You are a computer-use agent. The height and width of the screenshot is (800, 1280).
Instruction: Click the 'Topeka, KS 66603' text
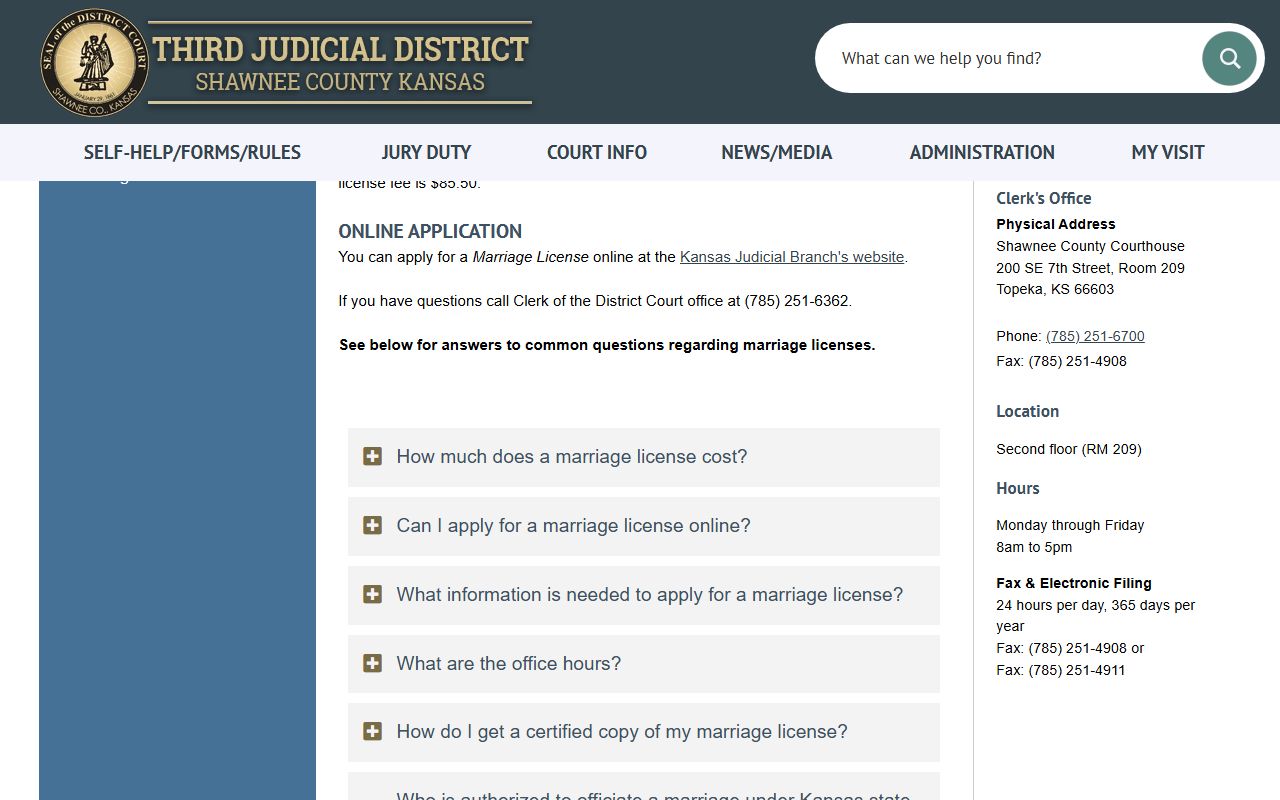(x=1055, y=289)
